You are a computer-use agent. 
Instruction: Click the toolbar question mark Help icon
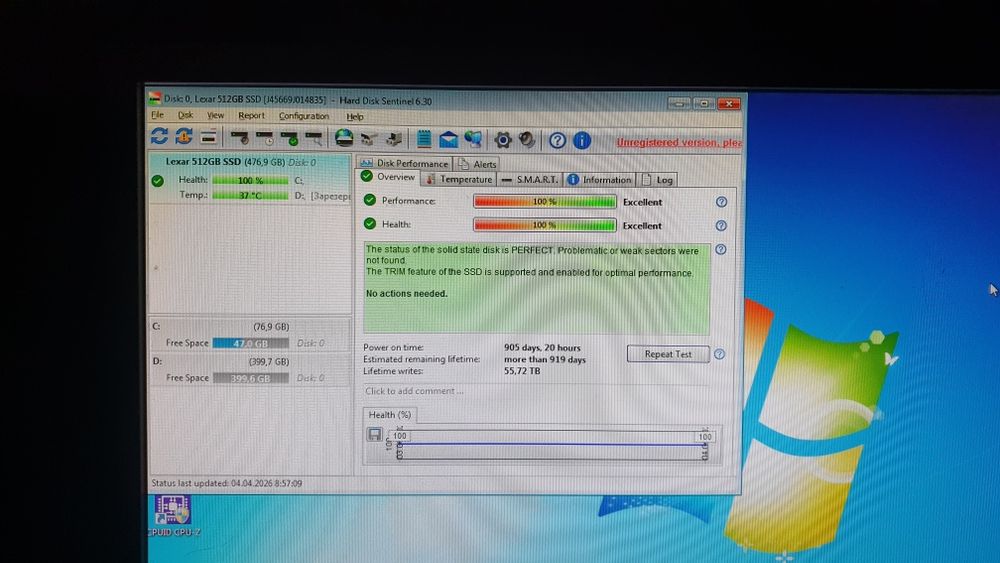(x=557, y=140)
